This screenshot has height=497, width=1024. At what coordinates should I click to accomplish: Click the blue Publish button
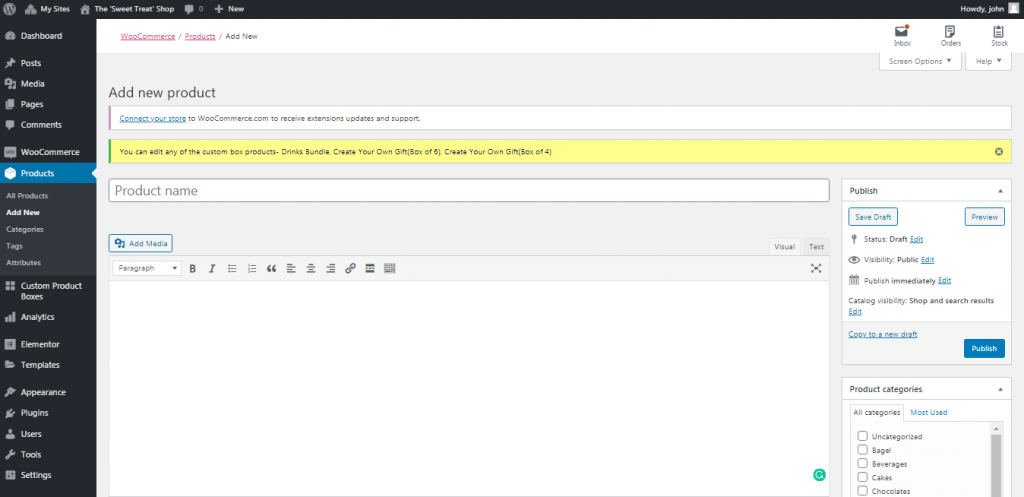click(984, 349)
